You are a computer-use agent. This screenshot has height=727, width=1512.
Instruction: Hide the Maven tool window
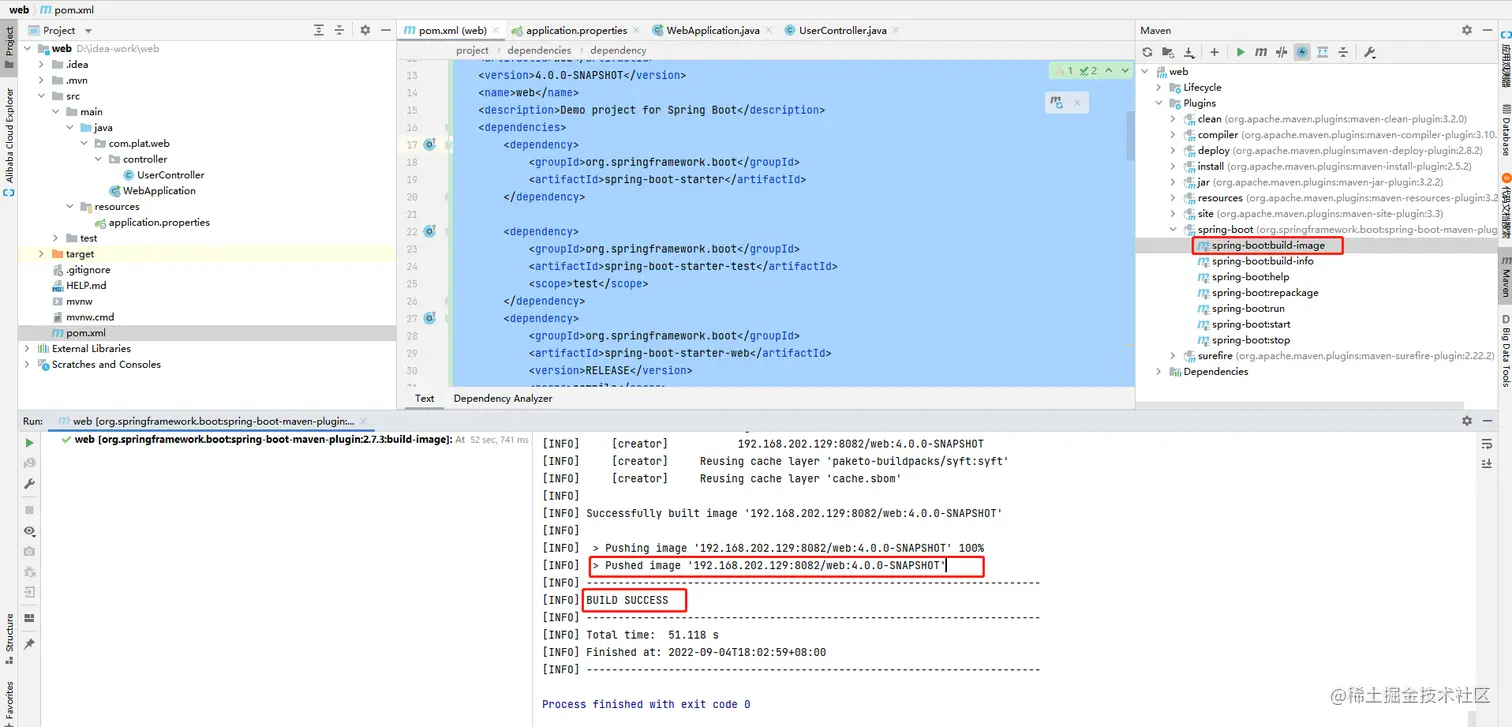tap(1487, 30)
